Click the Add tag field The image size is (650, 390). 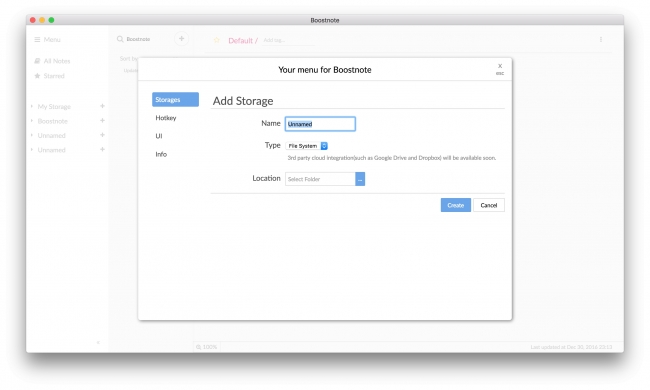point(288,40)
